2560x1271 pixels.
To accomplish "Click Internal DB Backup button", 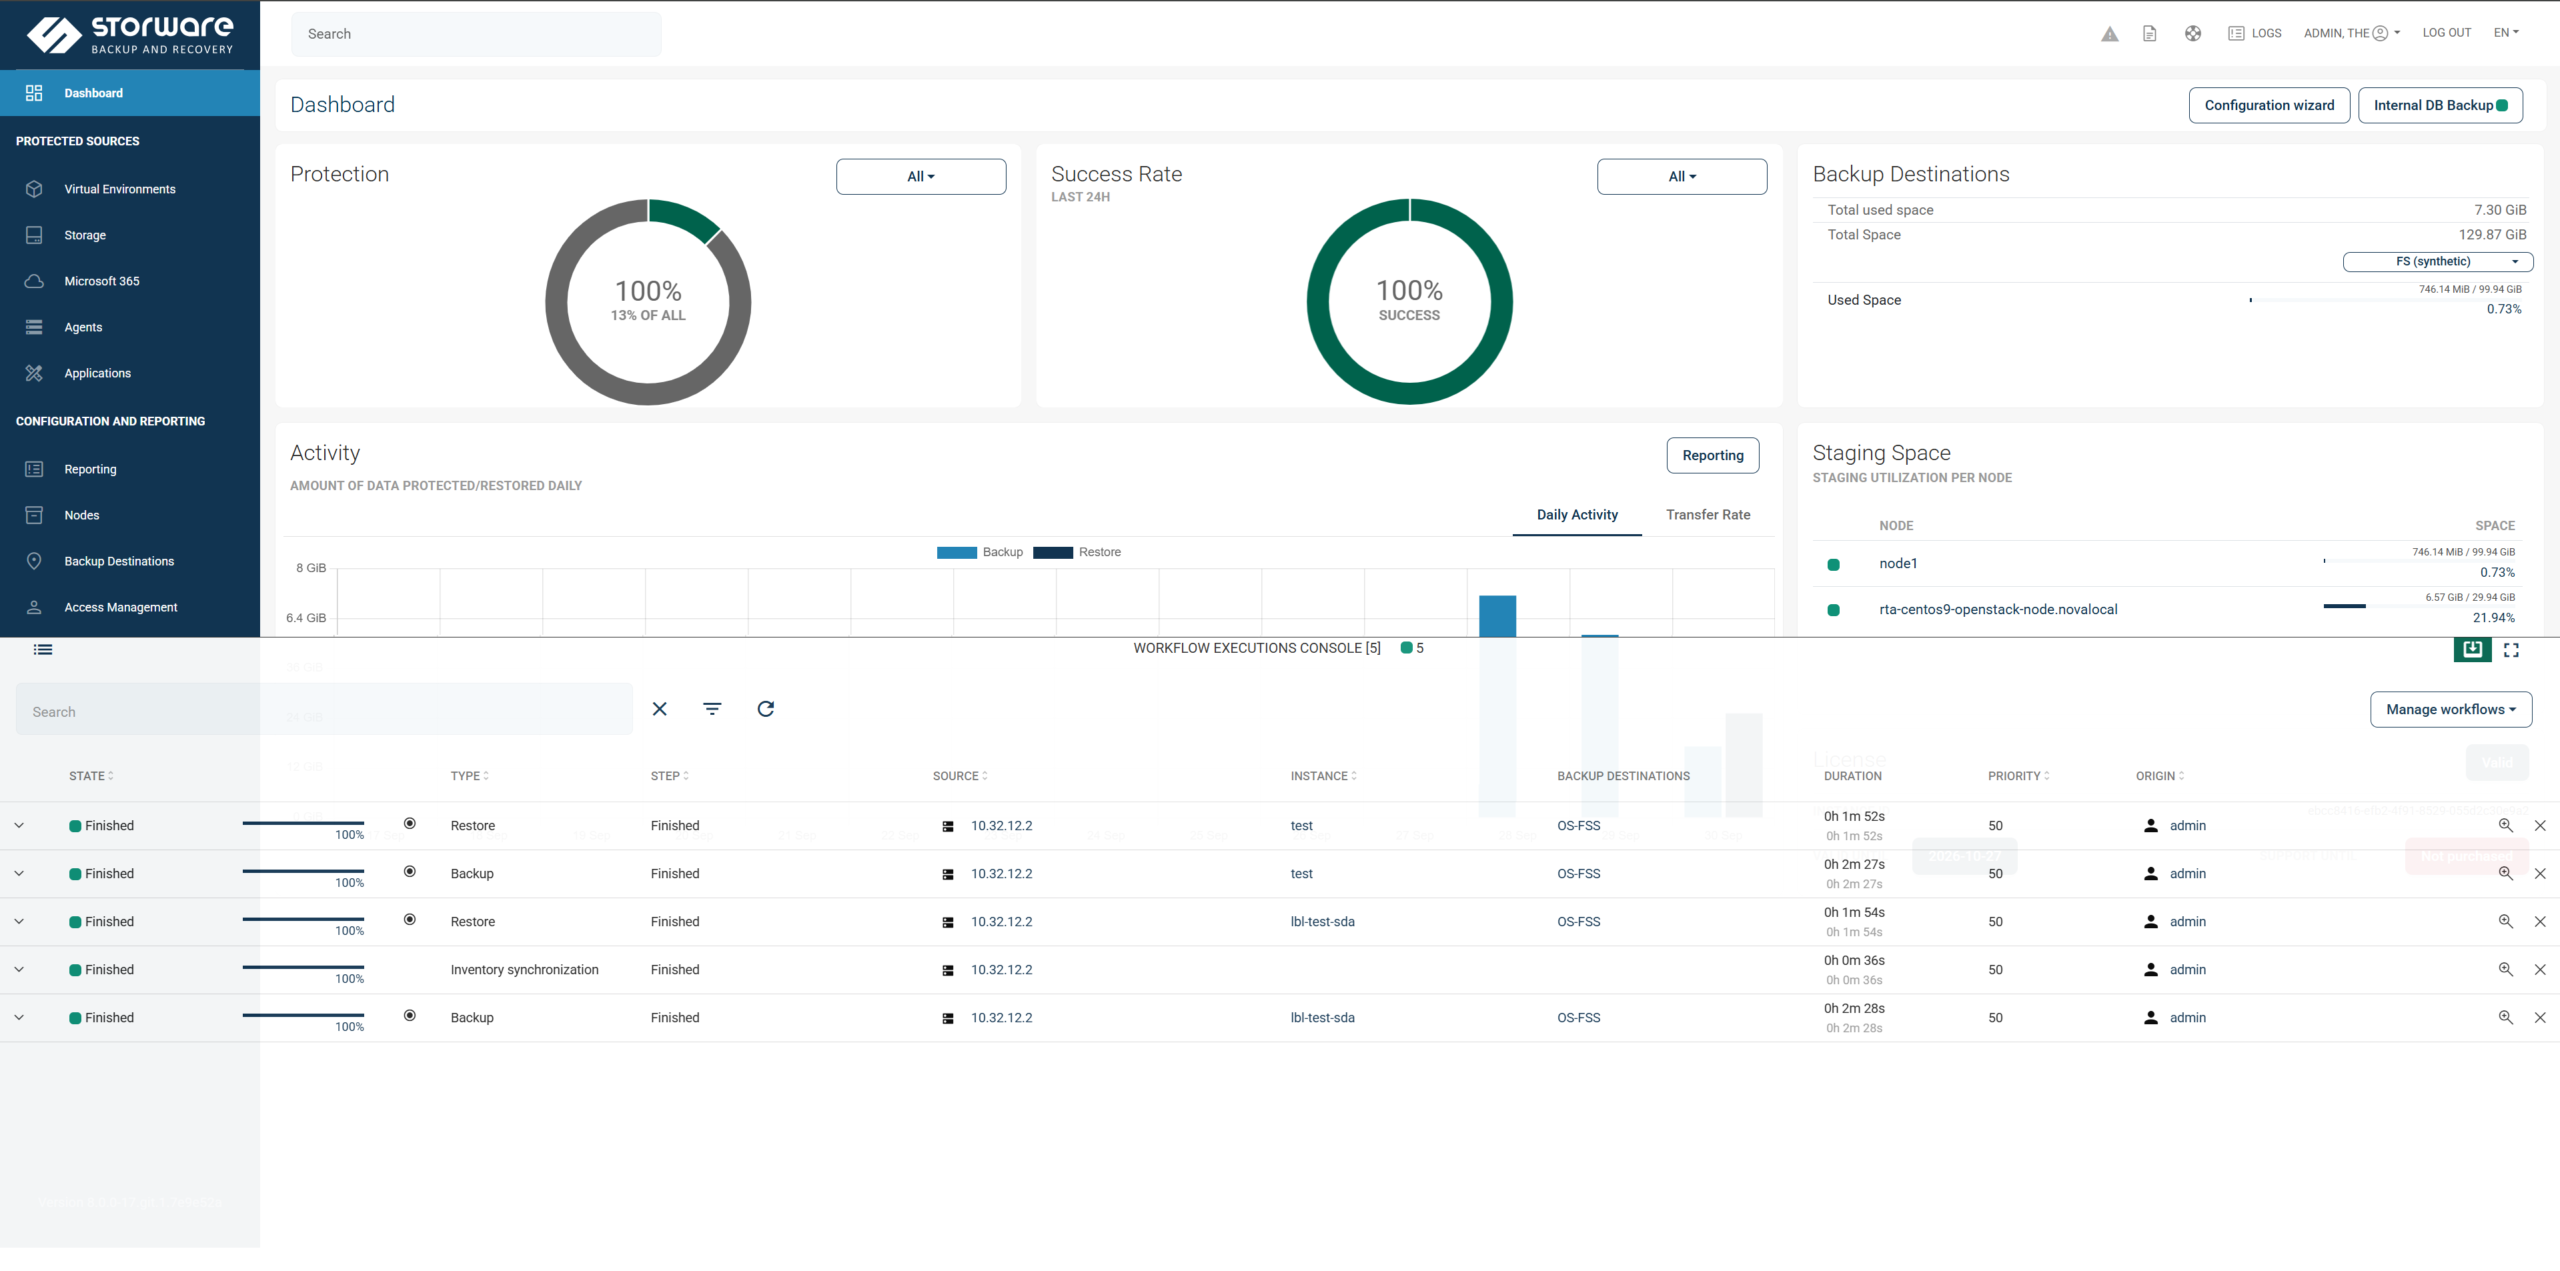I will point(2440,105).
